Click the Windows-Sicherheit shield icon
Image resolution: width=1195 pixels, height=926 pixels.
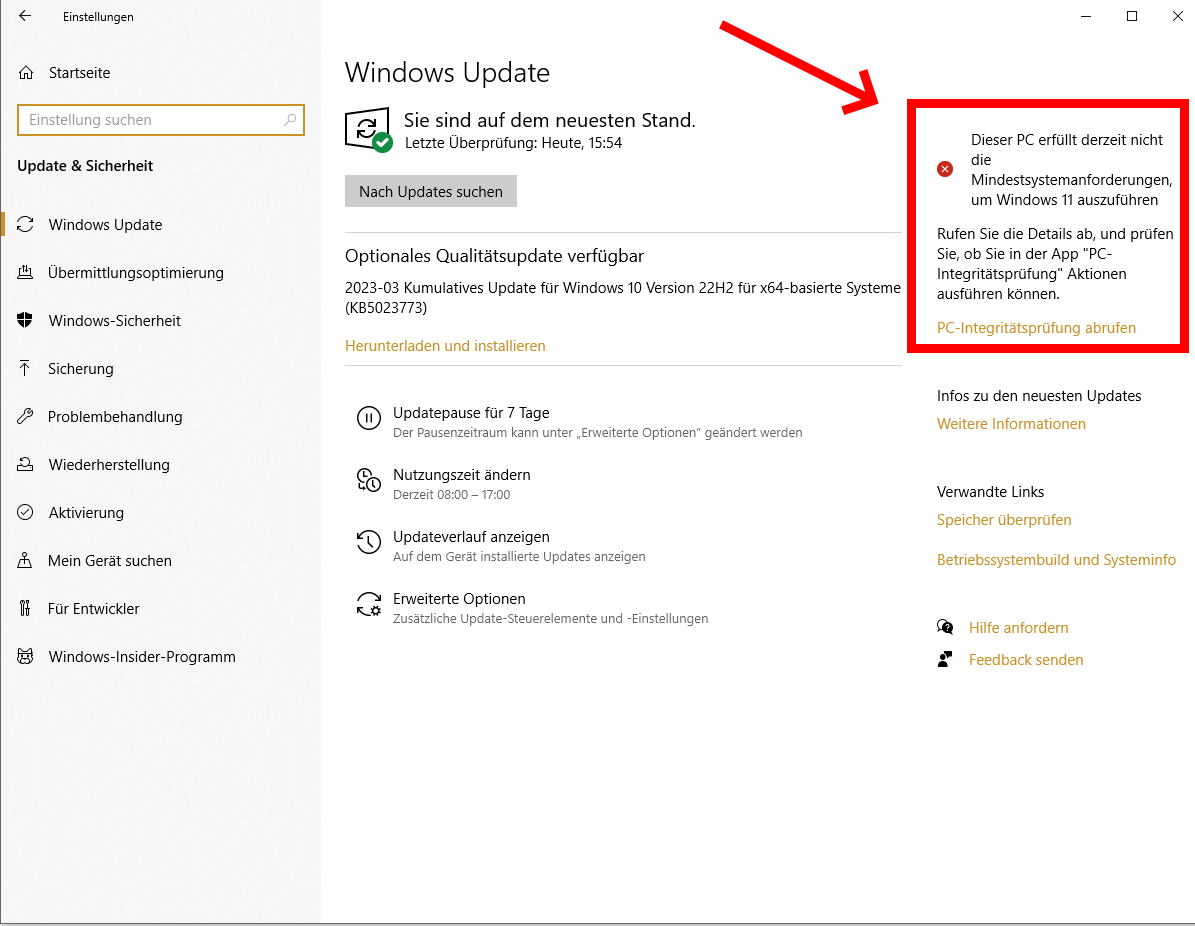[27, 320]
